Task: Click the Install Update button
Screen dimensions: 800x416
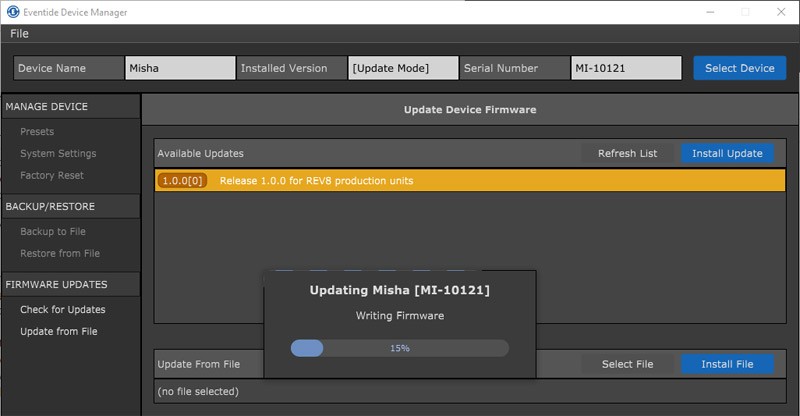Action: click(x=727, y=153)
